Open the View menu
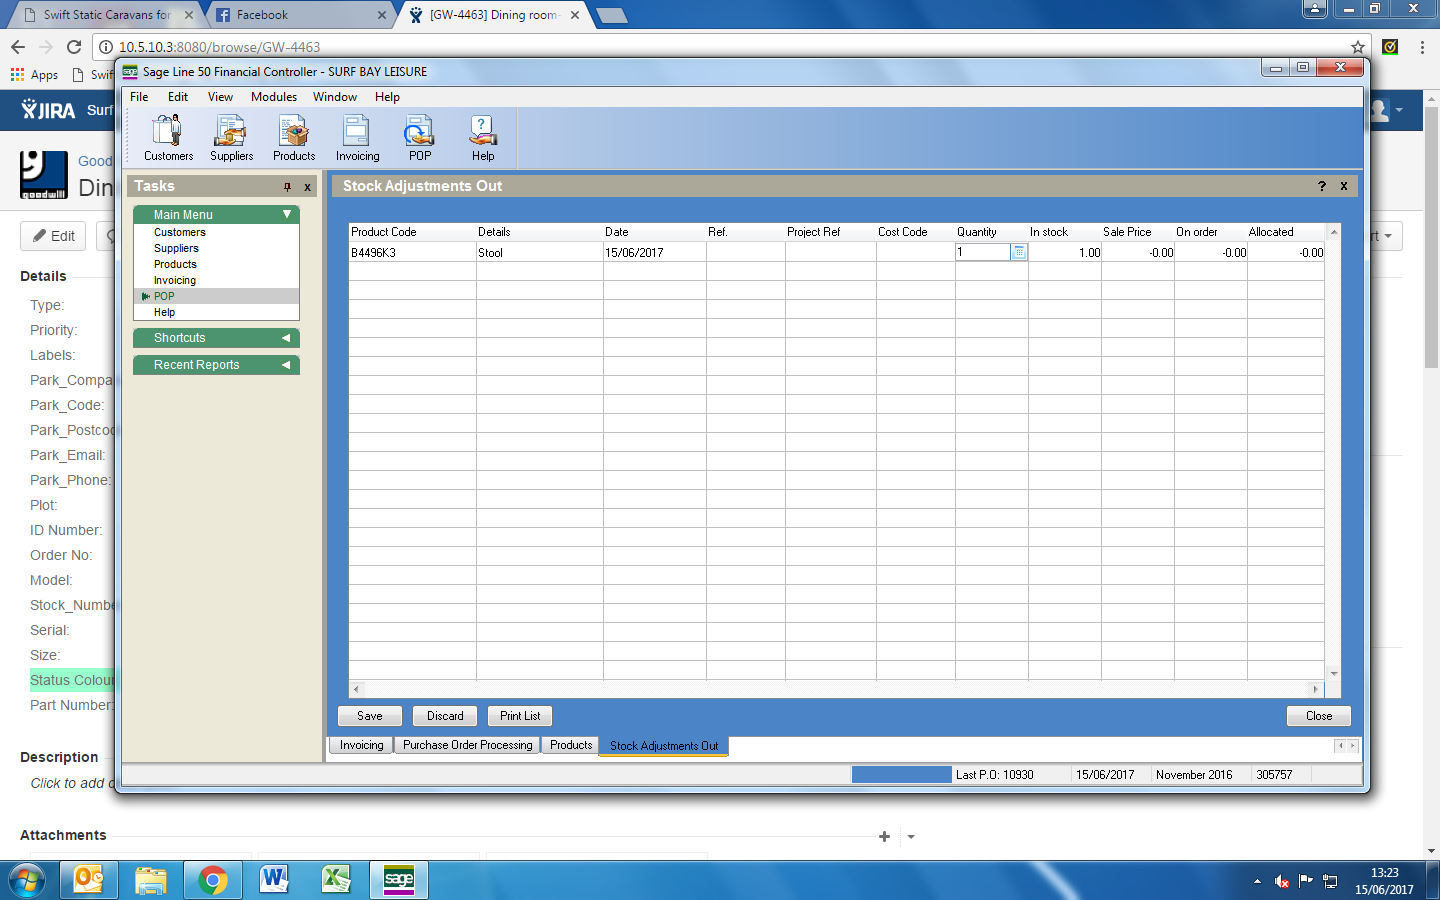The width and height of the screenshot is (1440, 900). tap(220, 97)
